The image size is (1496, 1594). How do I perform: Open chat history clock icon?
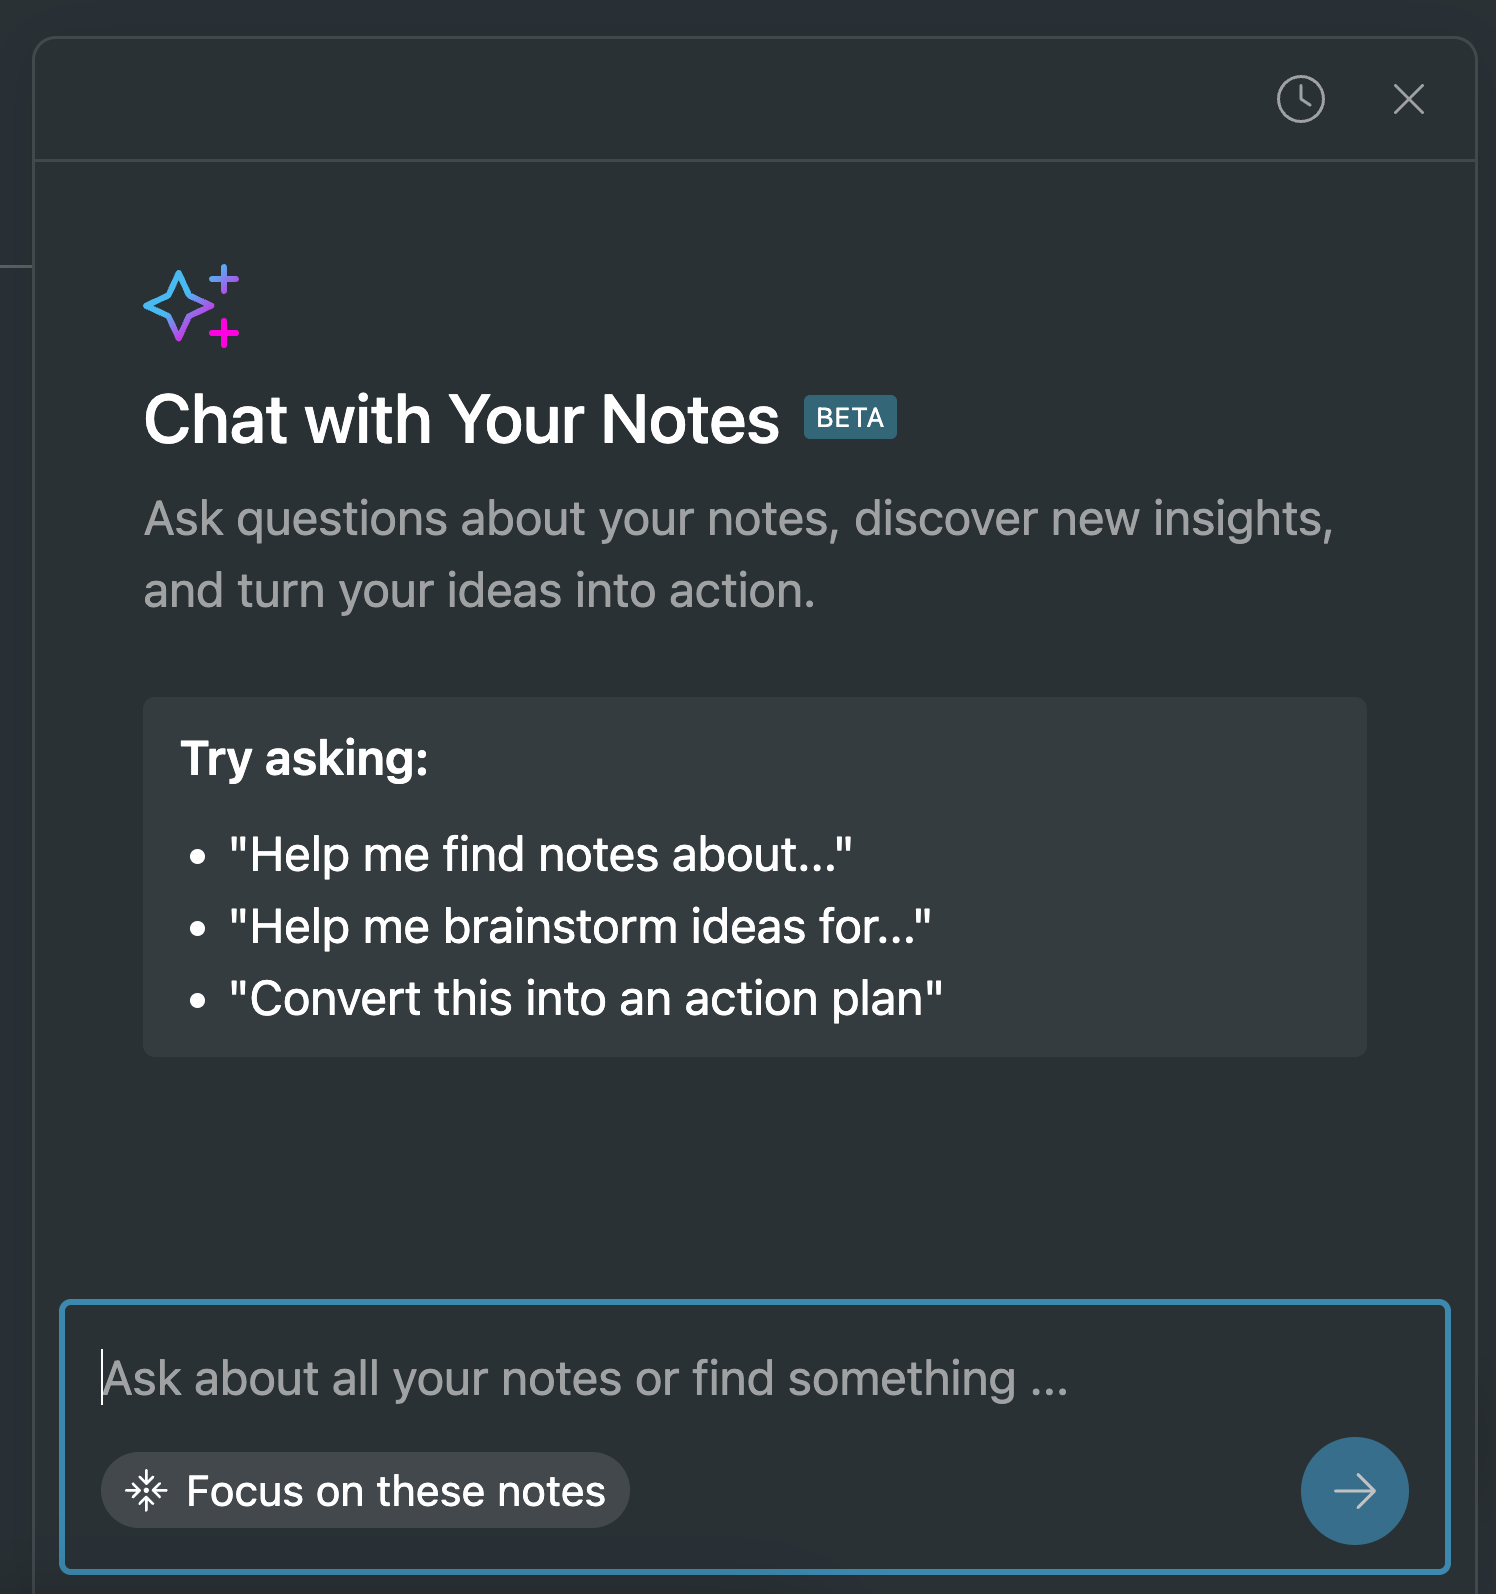1300,99
